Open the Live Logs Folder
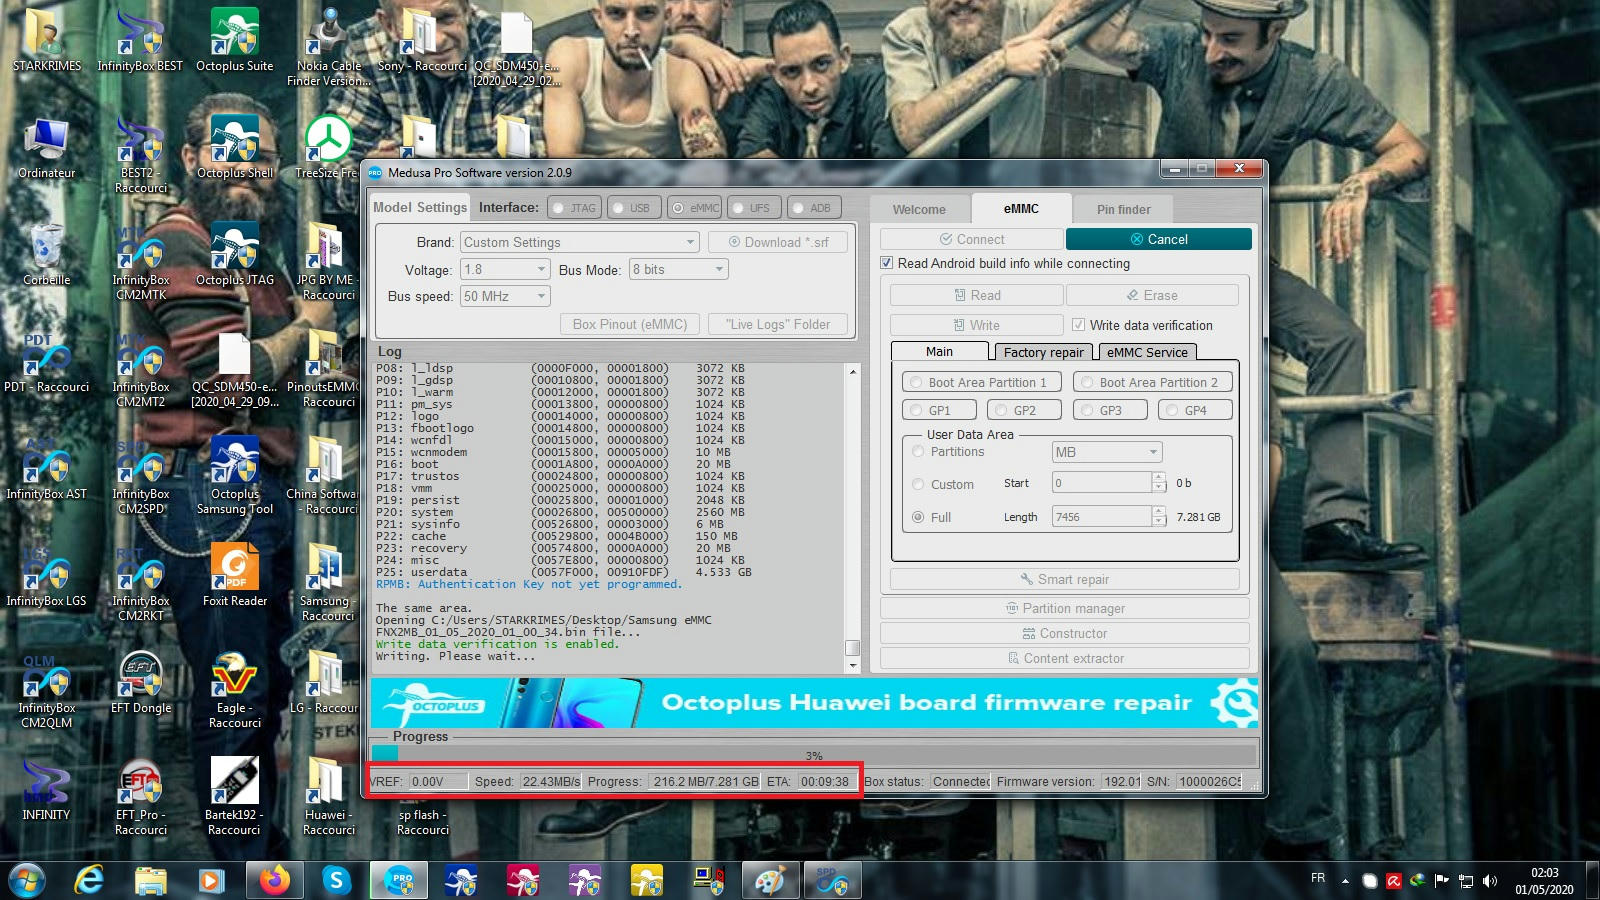 [x=777, y=324]
